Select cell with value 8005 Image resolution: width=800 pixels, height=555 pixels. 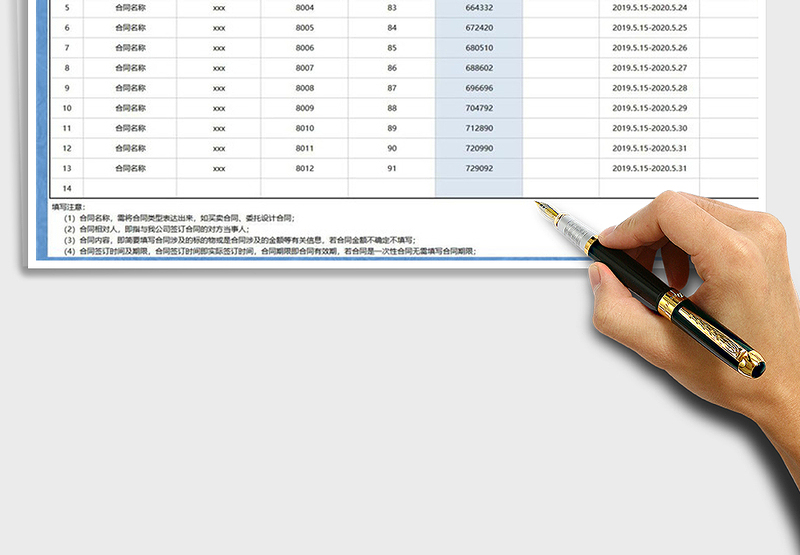tap(305, 28)
